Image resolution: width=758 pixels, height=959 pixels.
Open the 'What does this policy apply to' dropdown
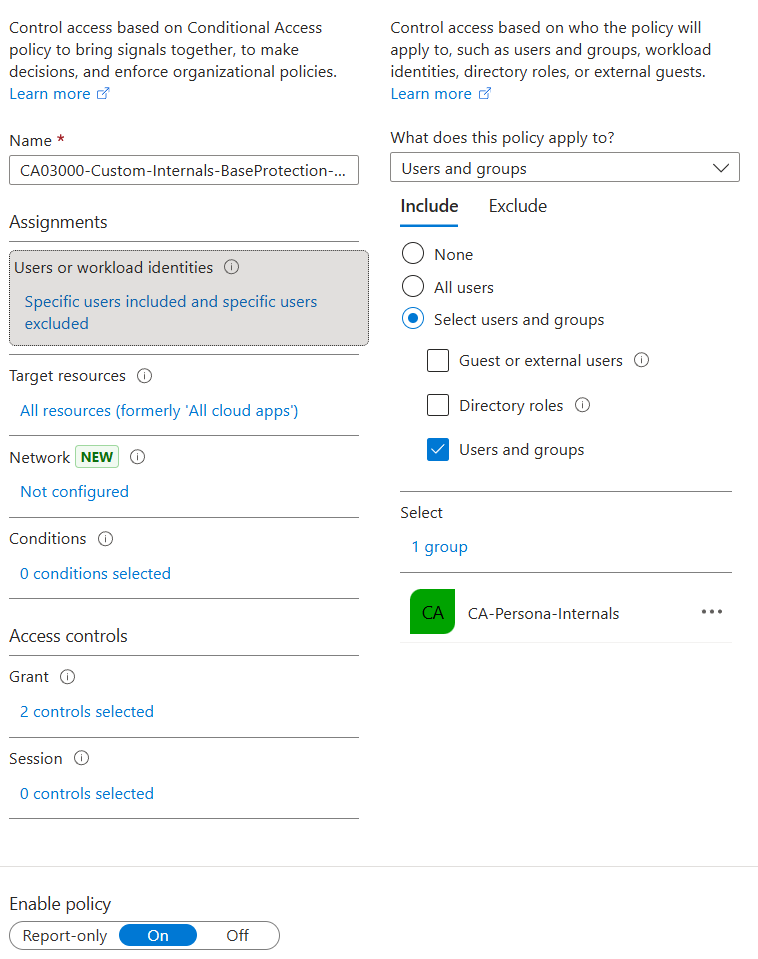point(564,168)
